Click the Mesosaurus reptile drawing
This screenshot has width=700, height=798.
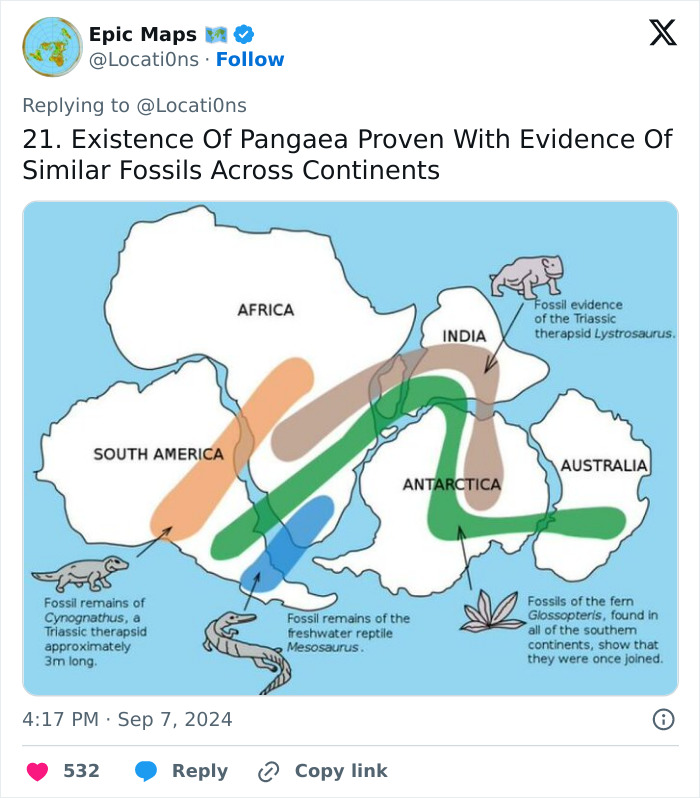246,648
